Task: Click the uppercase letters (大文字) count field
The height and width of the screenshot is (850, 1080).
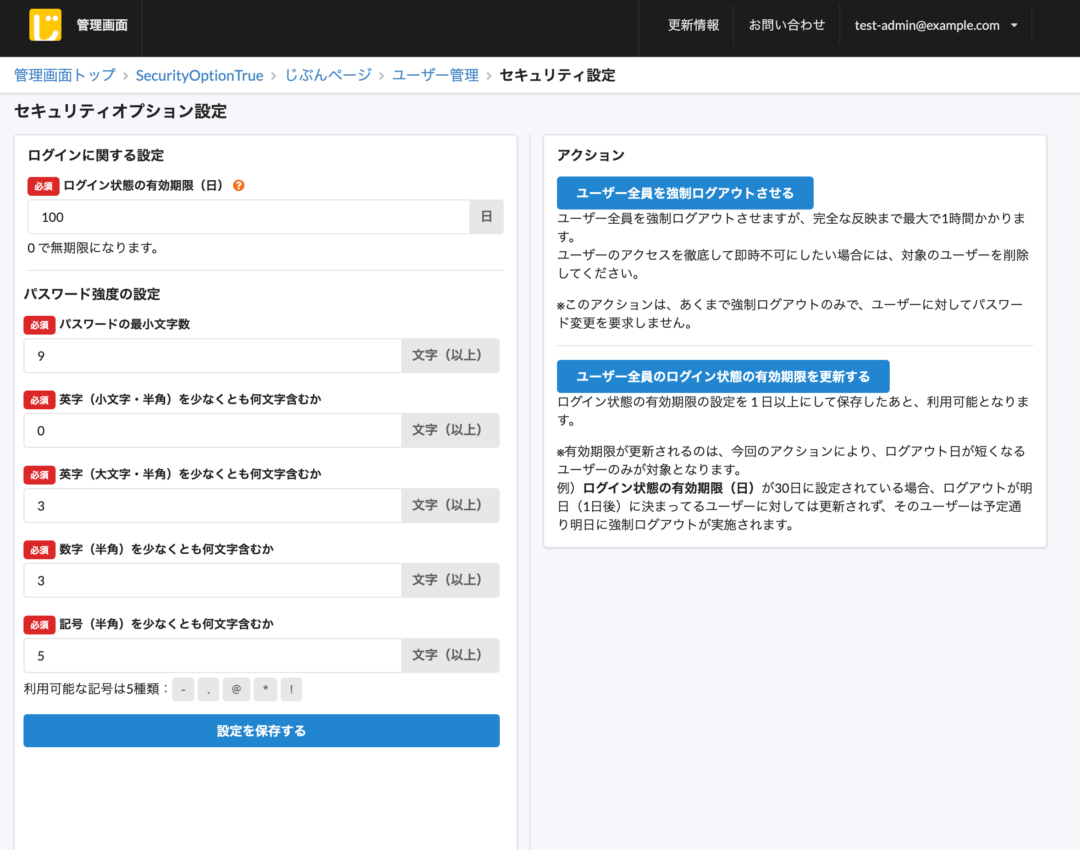Action: [x=212, y=505]
